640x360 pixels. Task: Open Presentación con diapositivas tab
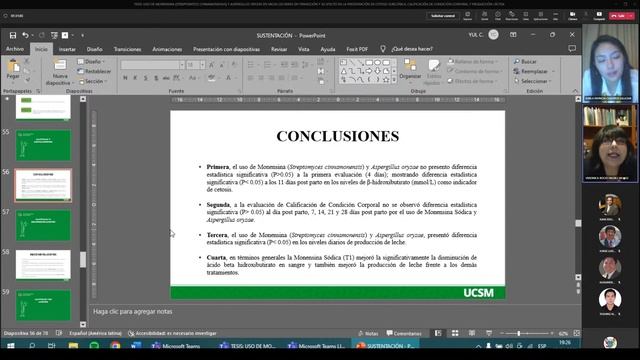(x=226, y=49)
